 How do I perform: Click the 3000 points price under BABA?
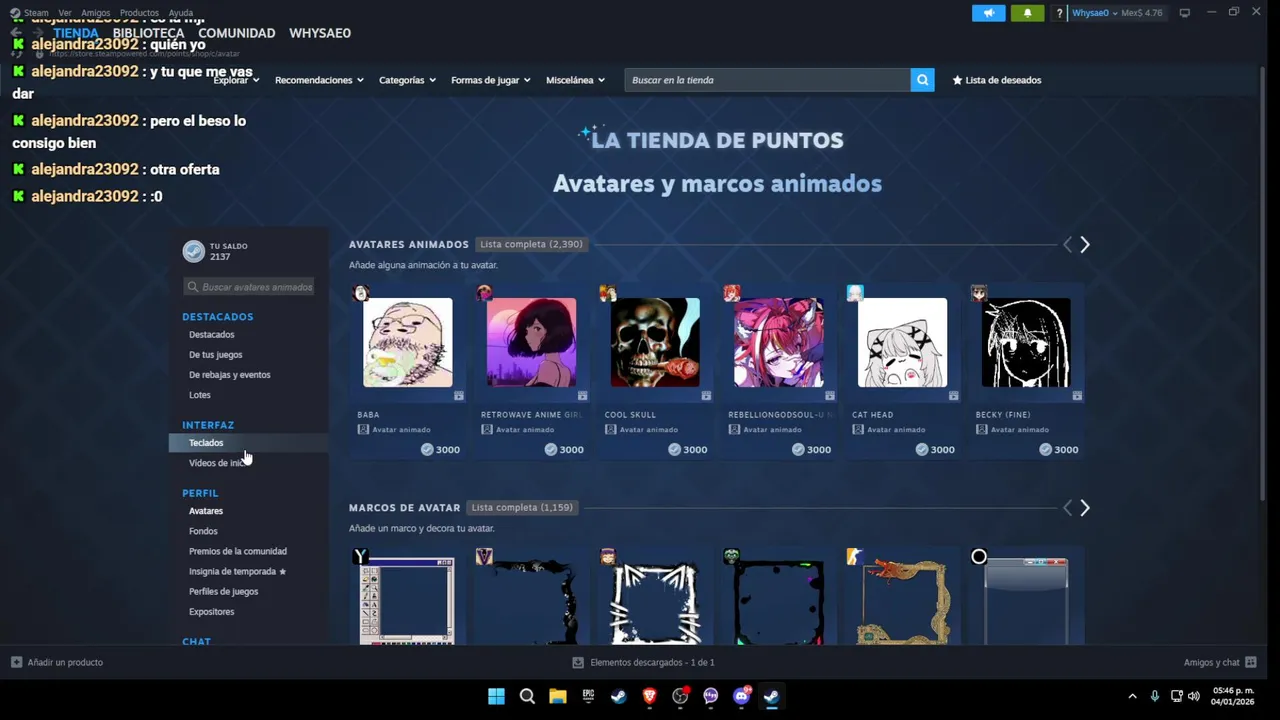(440, 450)
